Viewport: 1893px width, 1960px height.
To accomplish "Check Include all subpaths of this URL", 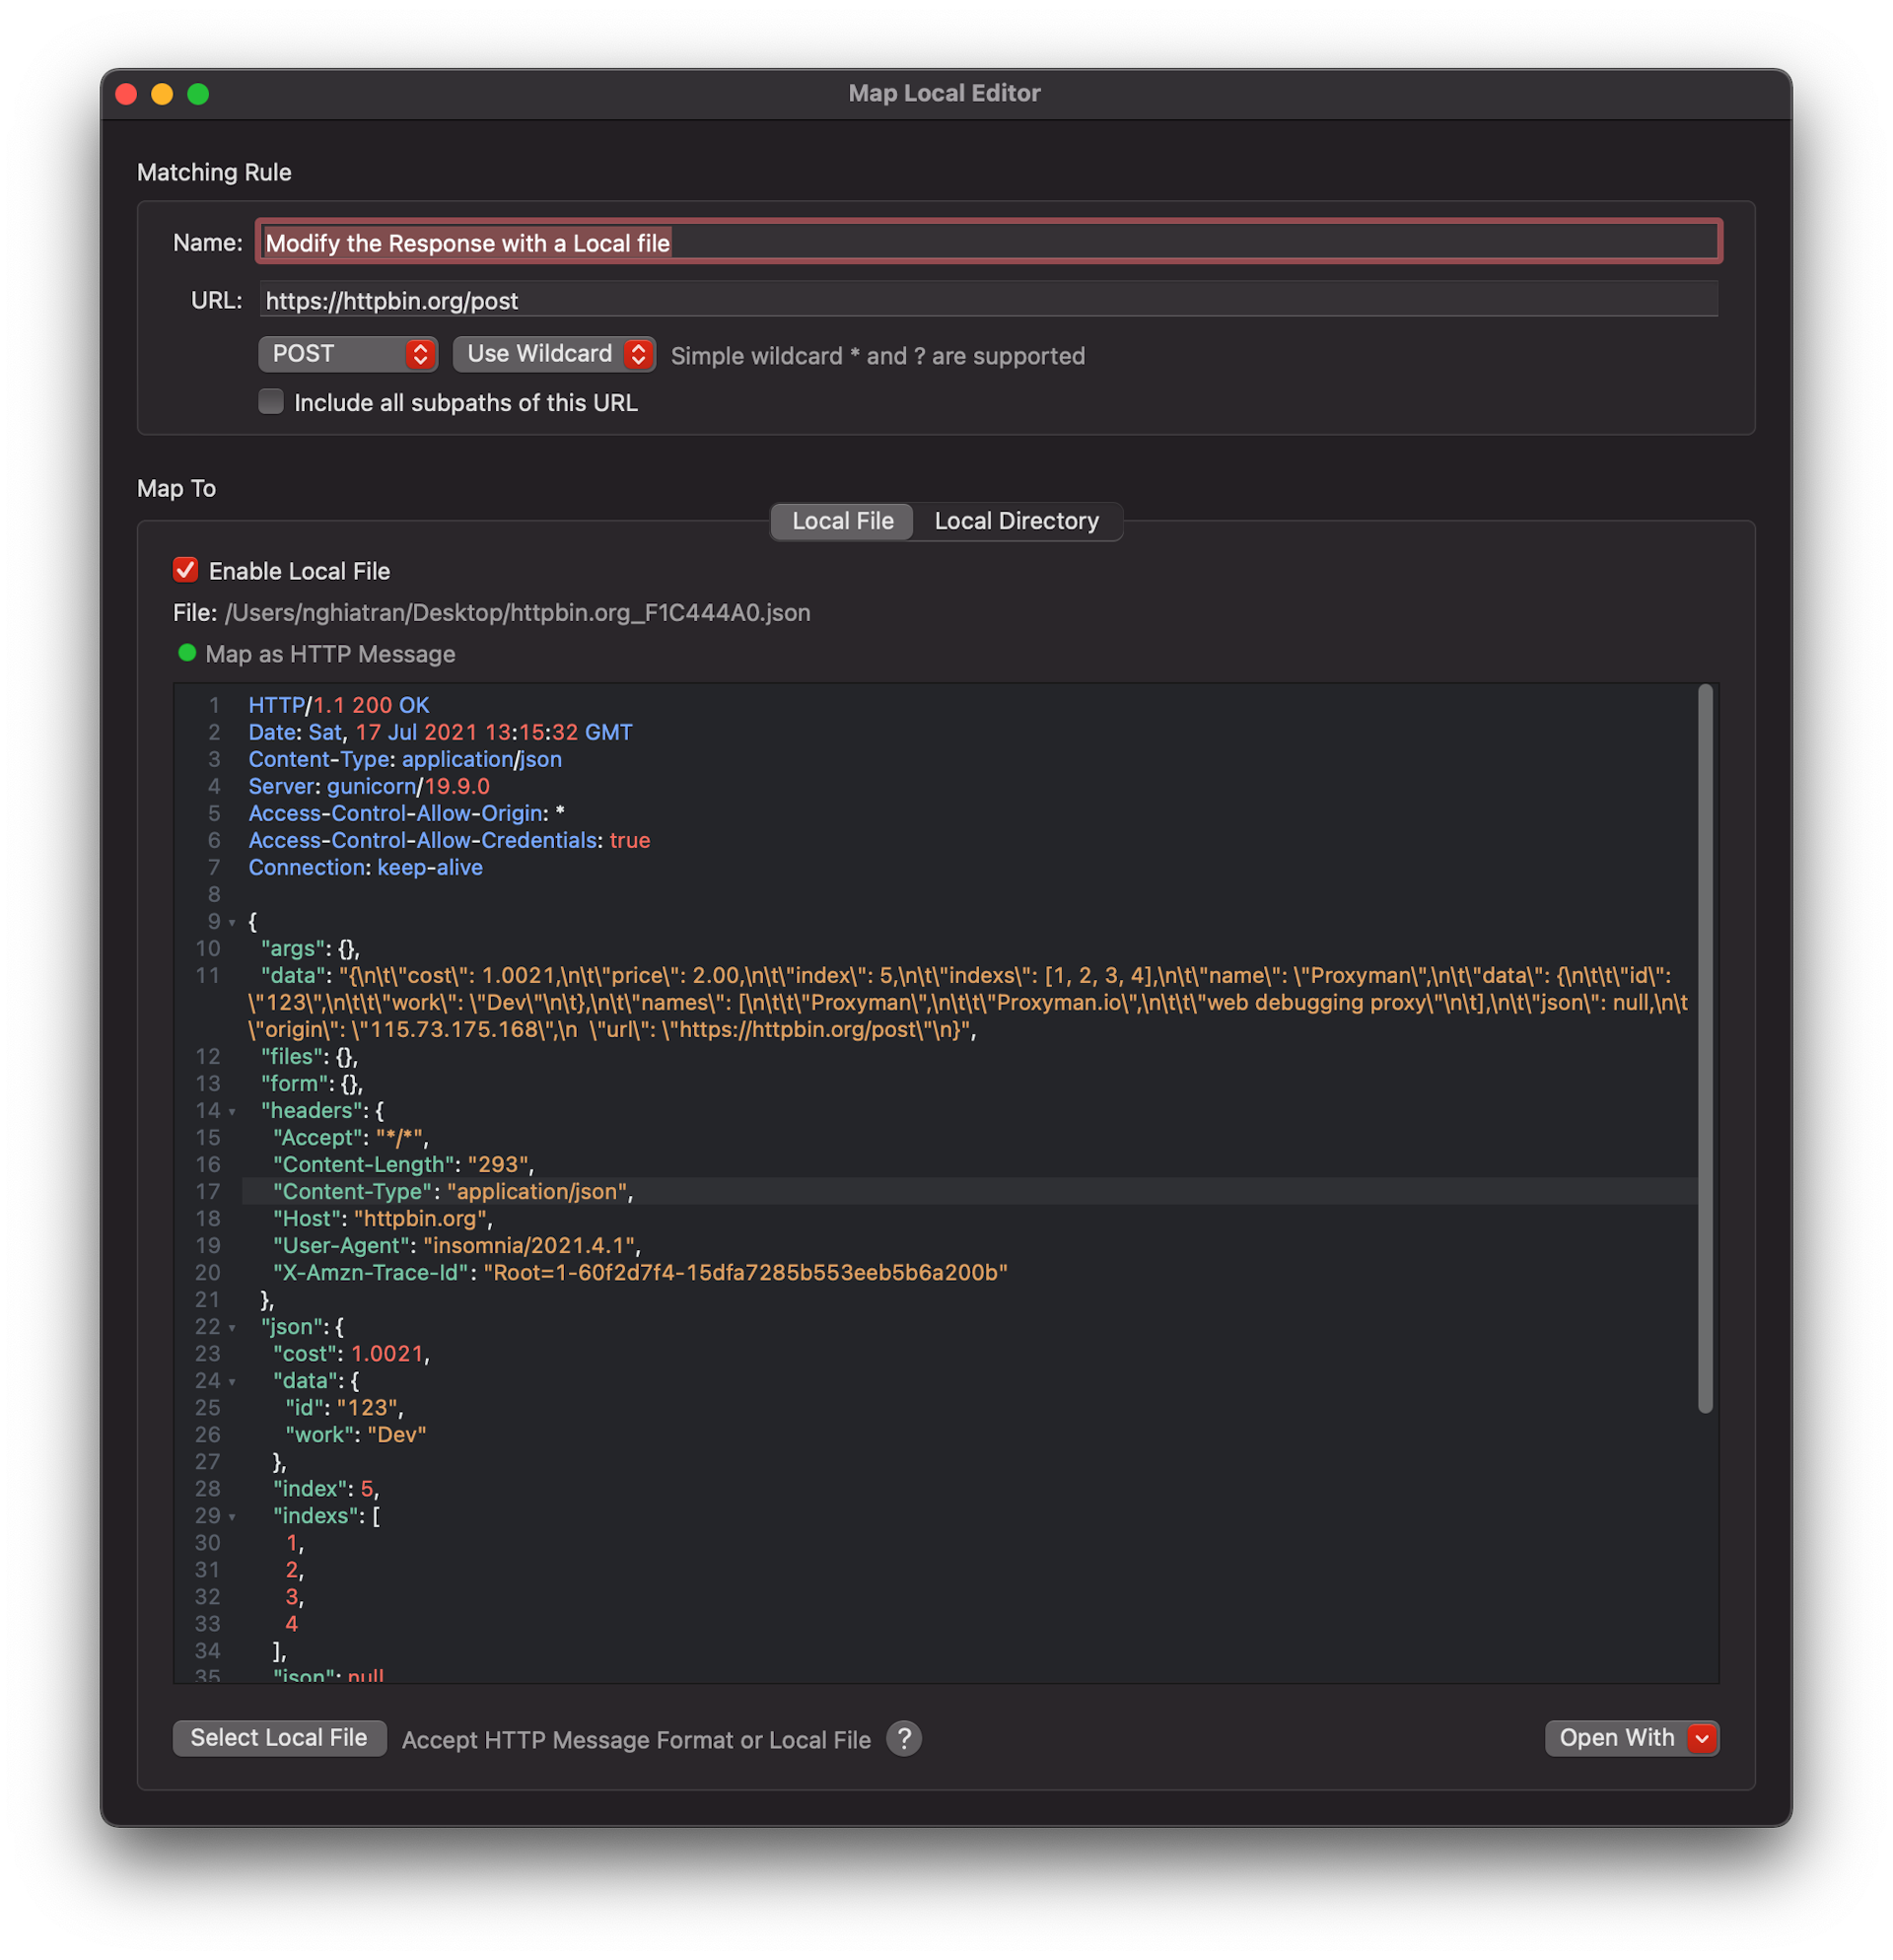I will tap(271, 402).
